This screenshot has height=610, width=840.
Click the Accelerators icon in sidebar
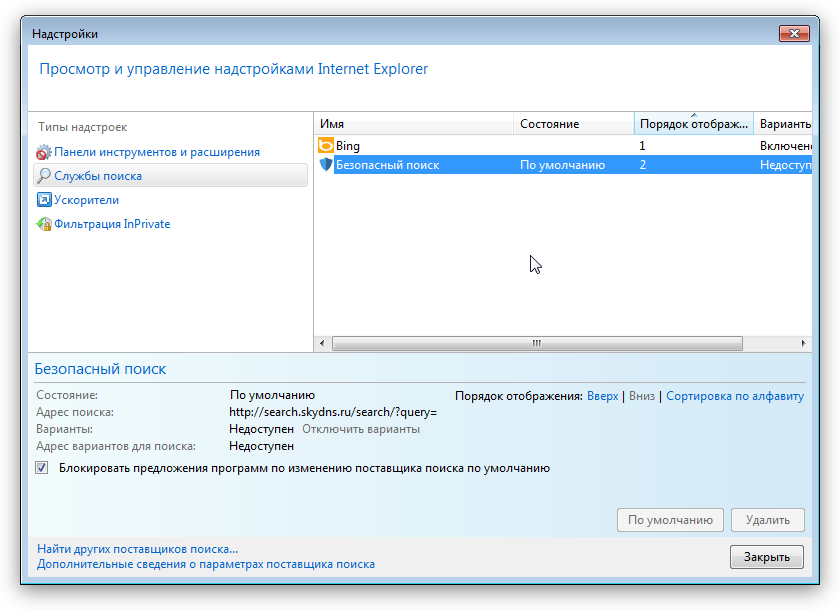44,200
